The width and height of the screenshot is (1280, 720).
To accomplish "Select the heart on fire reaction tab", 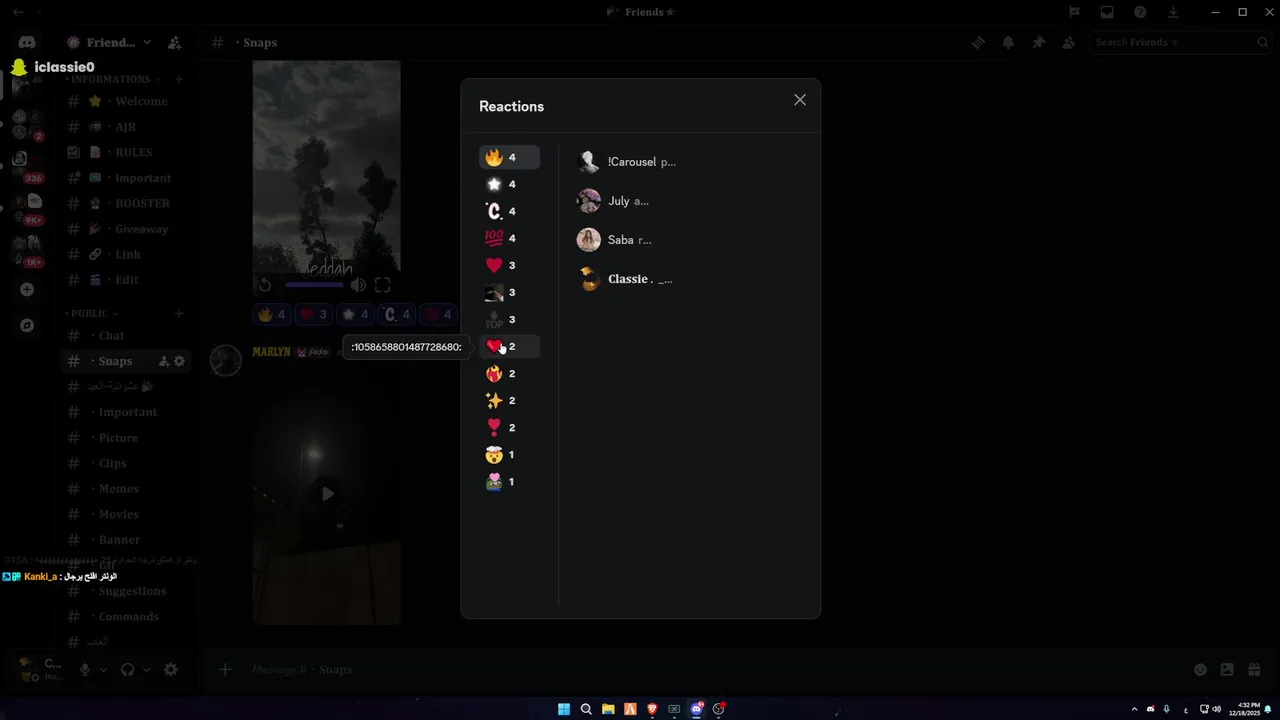I will pos(509,374).
